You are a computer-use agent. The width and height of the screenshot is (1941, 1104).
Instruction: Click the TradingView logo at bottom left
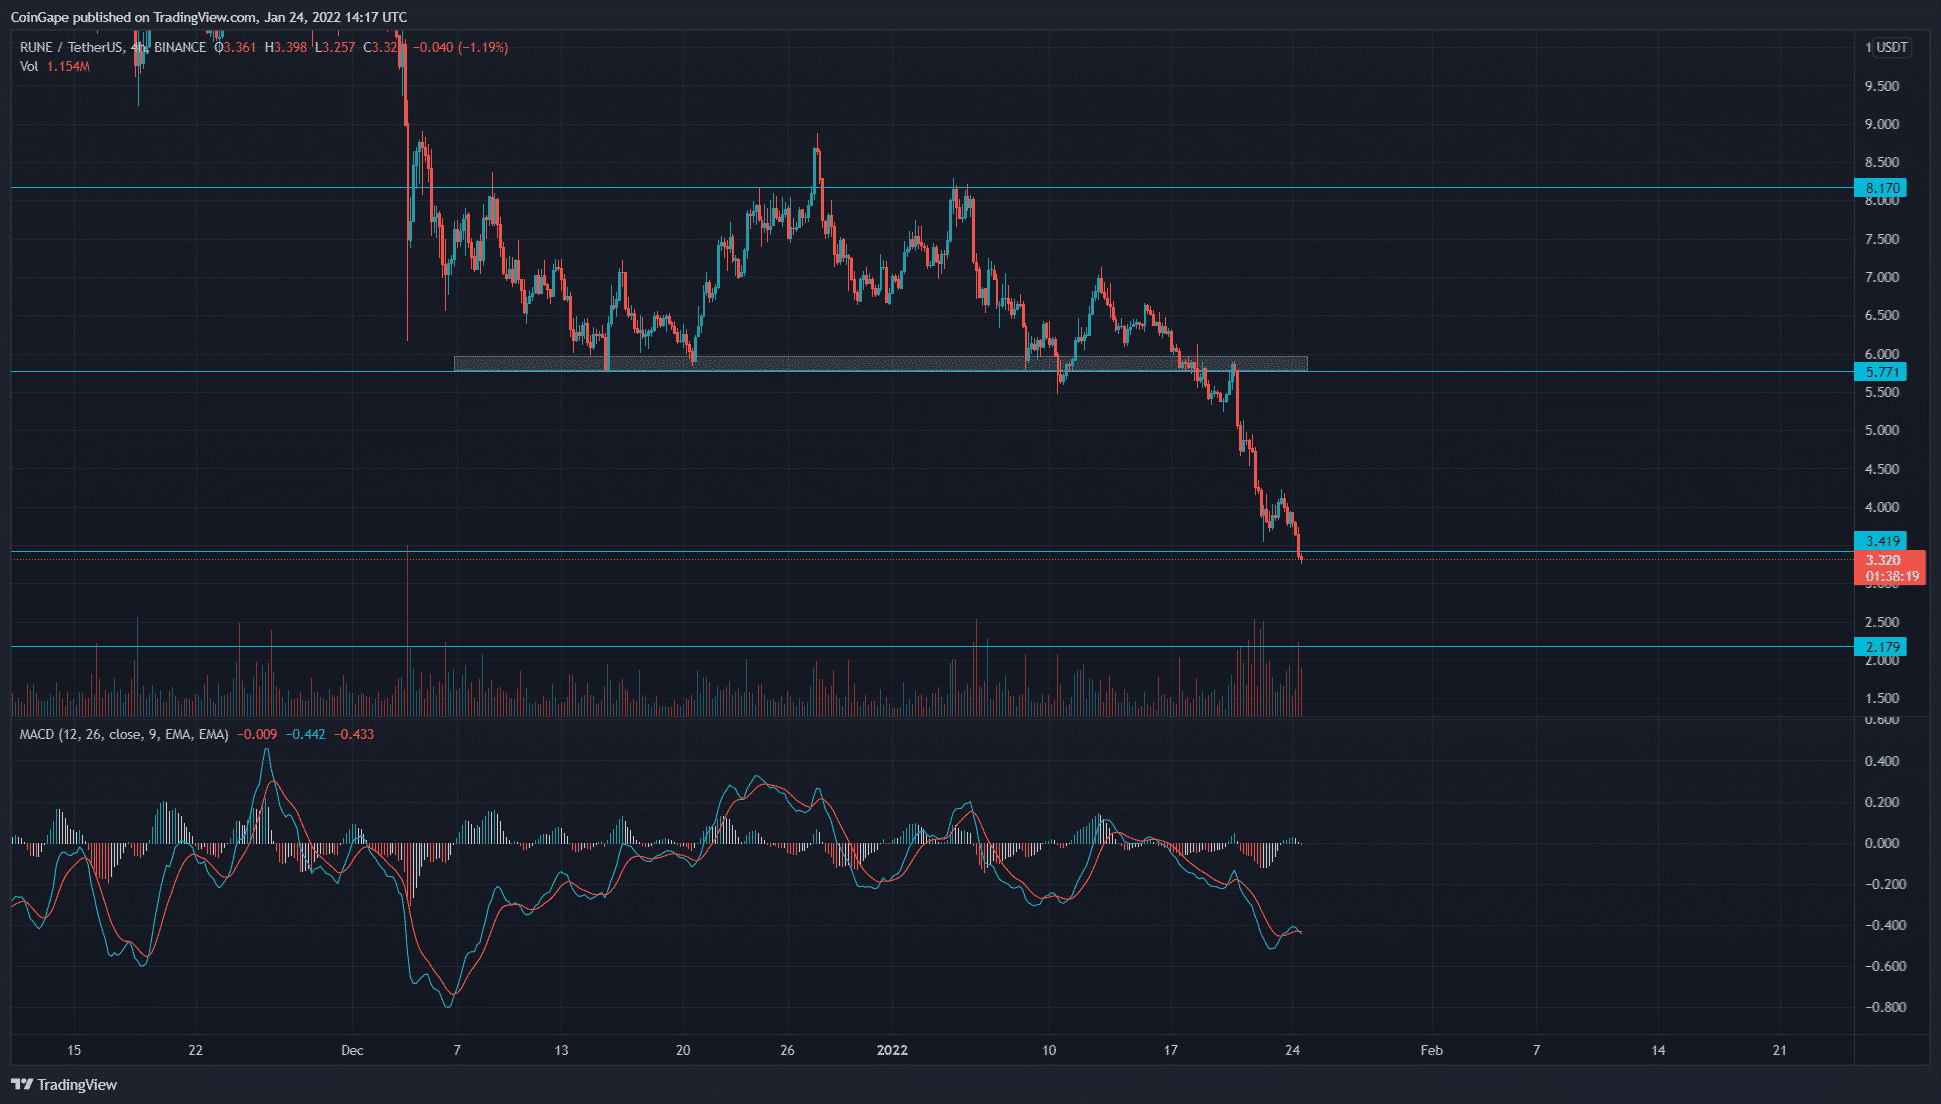point(64,1084)
